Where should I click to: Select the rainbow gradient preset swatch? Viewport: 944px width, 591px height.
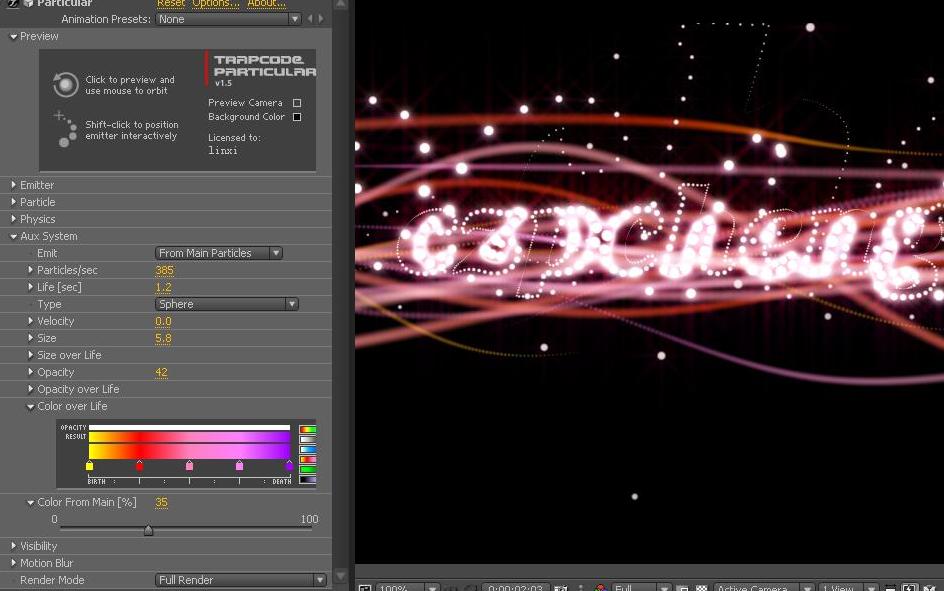(308, 430)
